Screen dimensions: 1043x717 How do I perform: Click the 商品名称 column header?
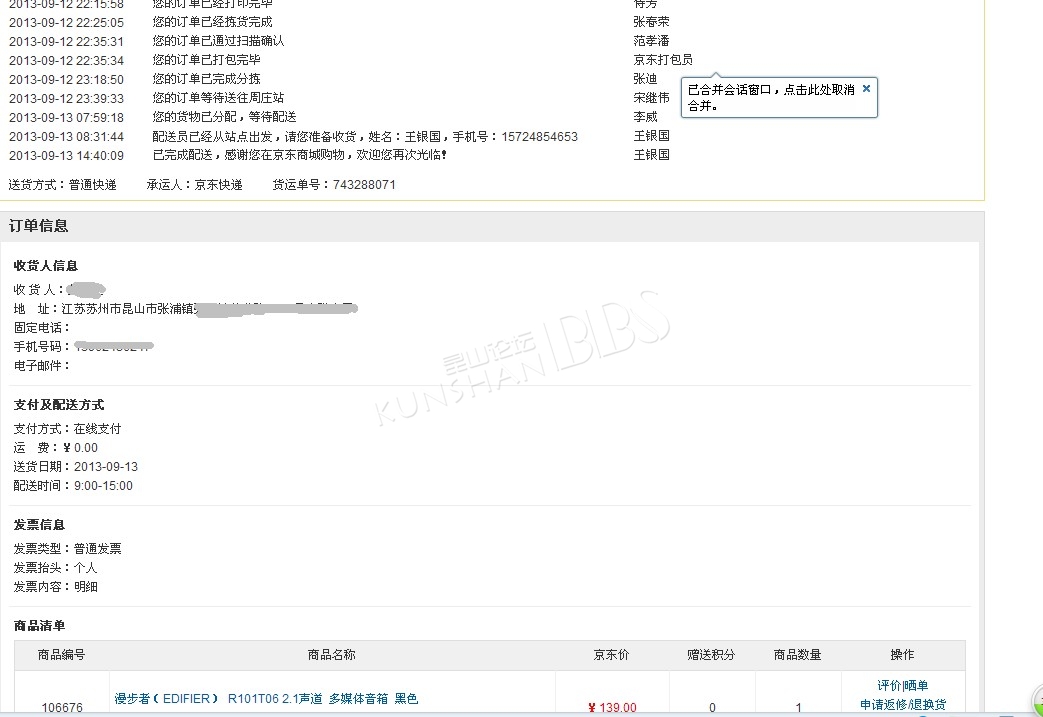[x=332, y=654]
